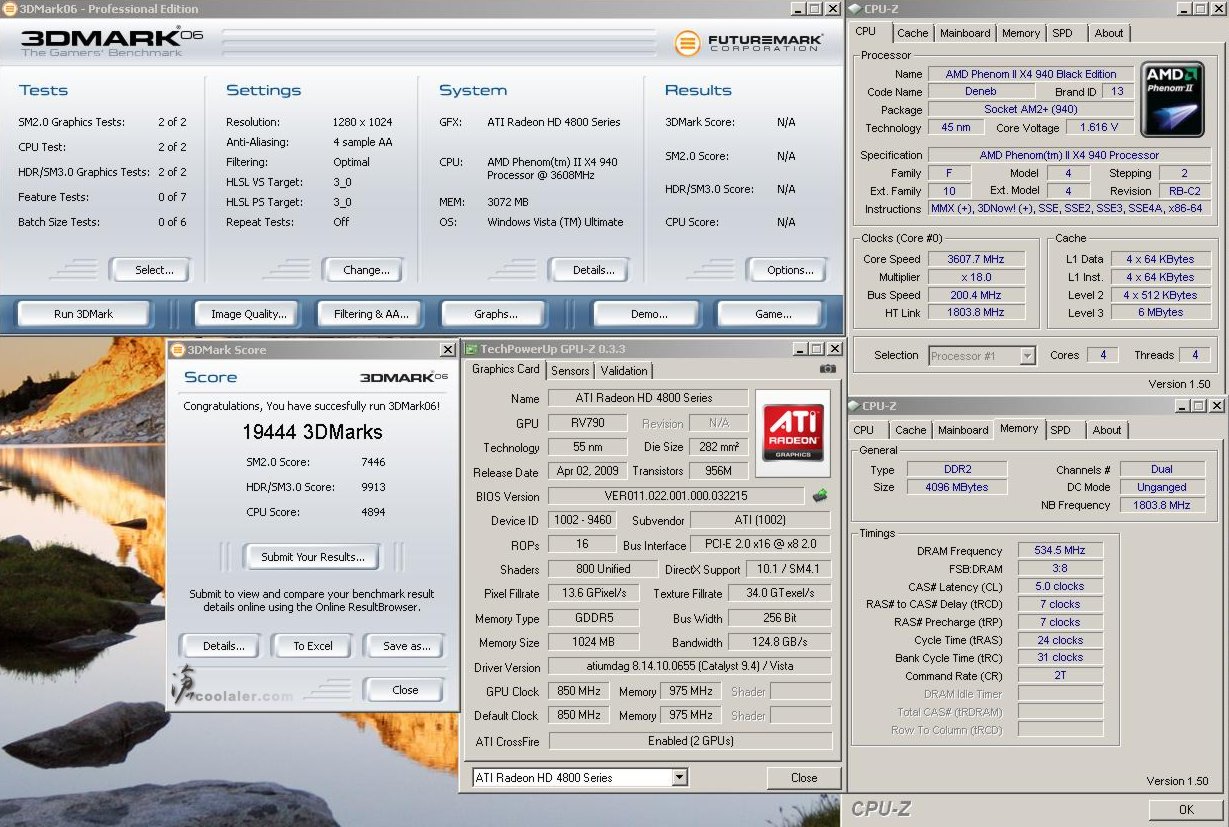Open the Mainboard tab in lower CPU-Z

pos(963,430)
